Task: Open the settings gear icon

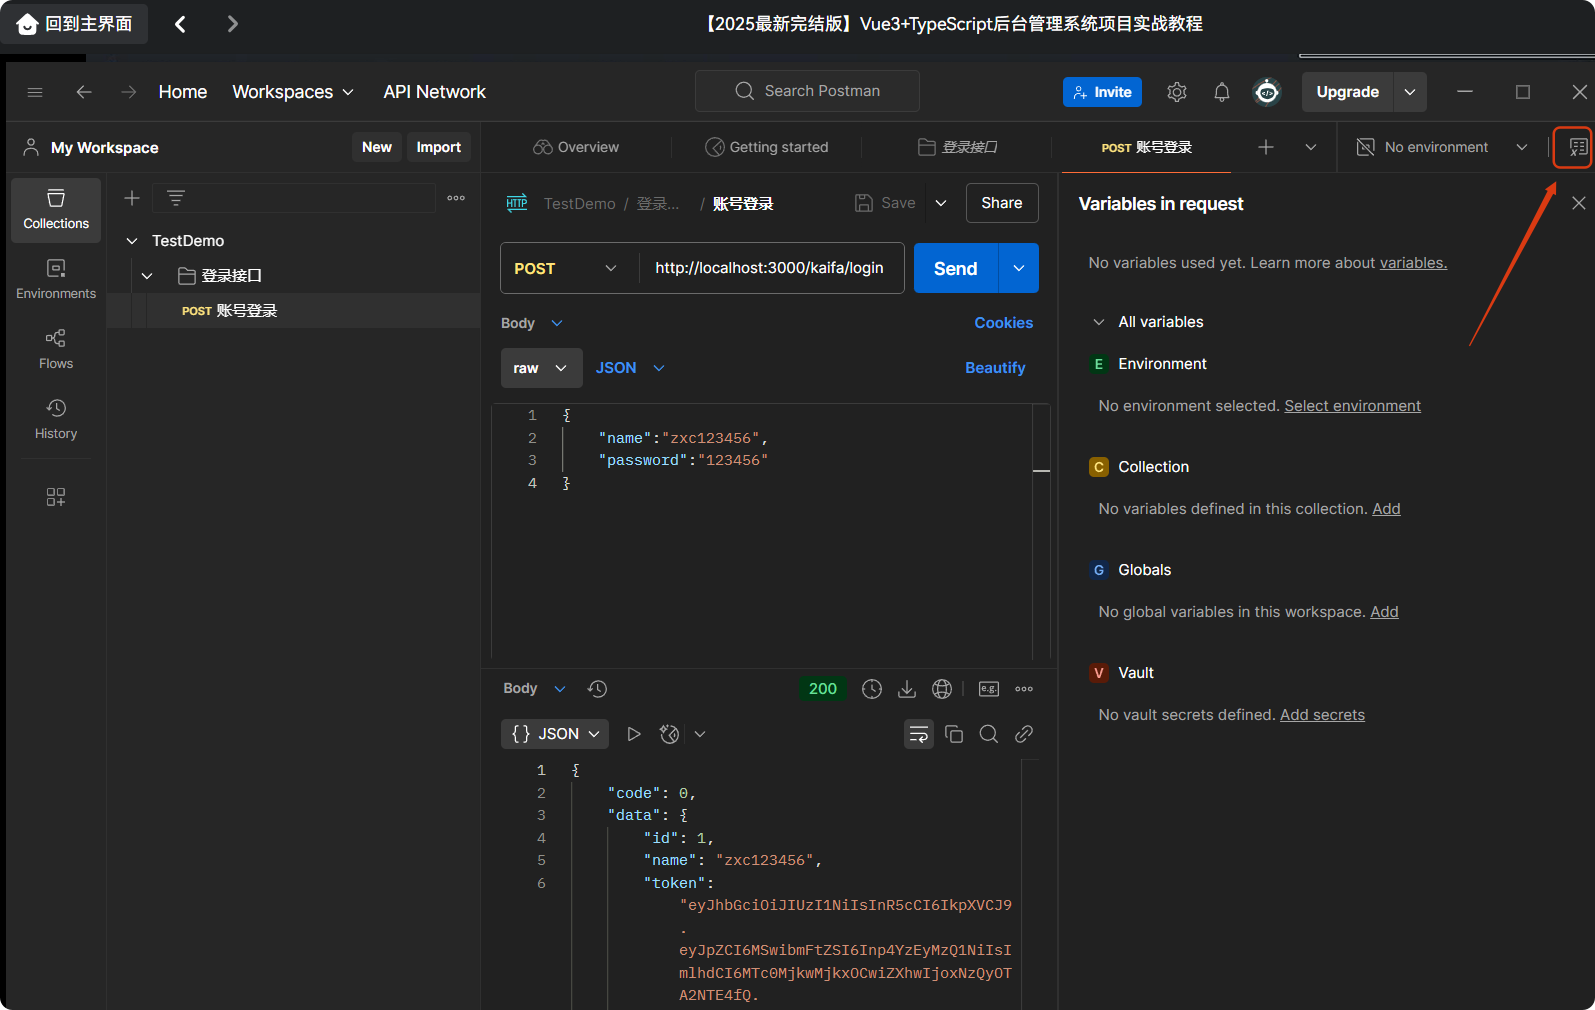Action: pyautogui.click(x=1177, y=92)
